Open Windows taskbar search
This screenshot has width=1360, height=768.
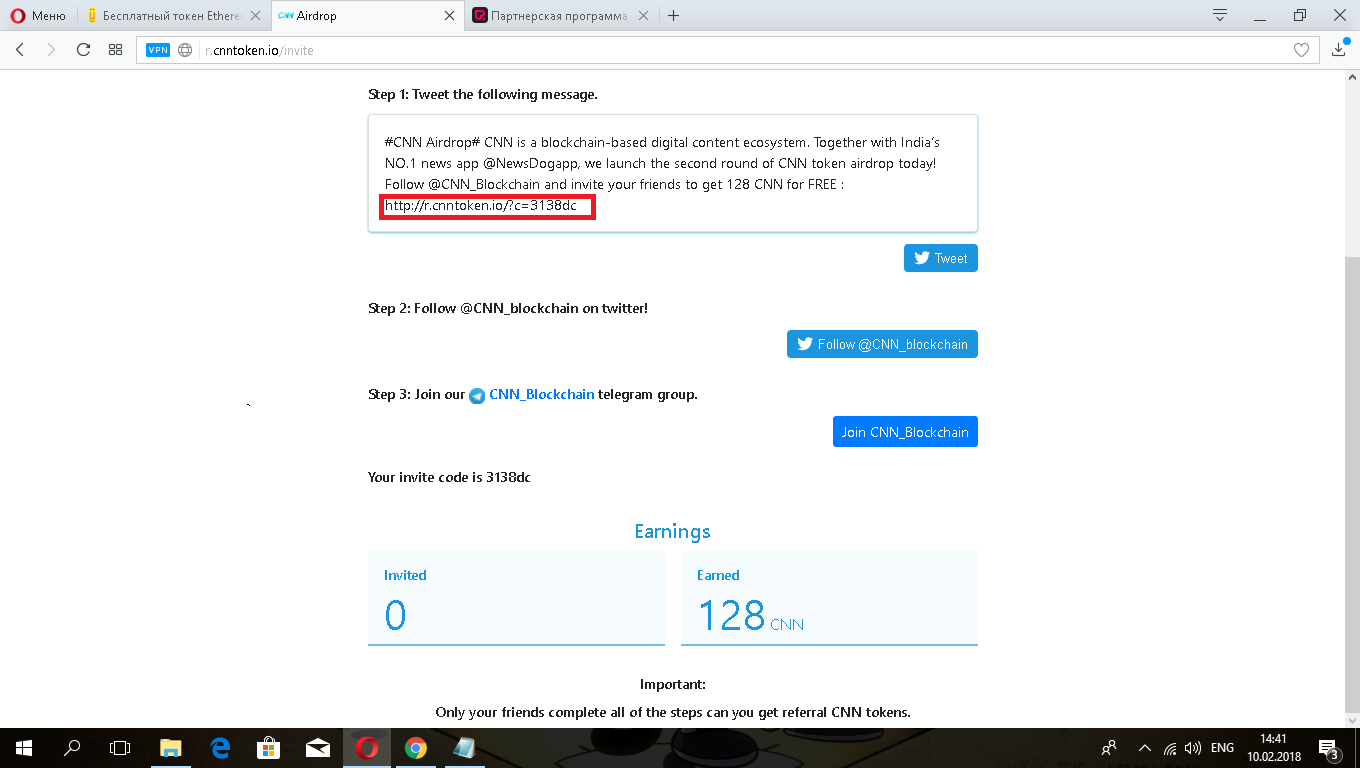(x=72, y=747)
